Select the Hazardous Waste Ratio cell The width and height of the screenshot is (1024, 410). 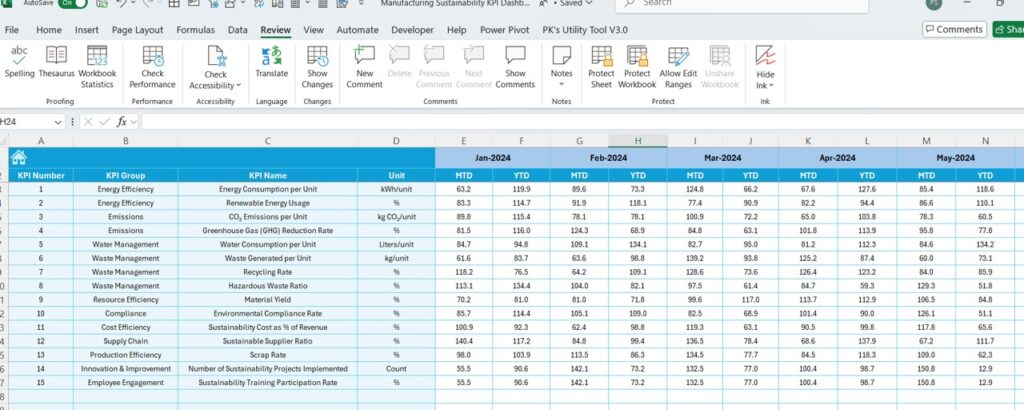[268, 286]
